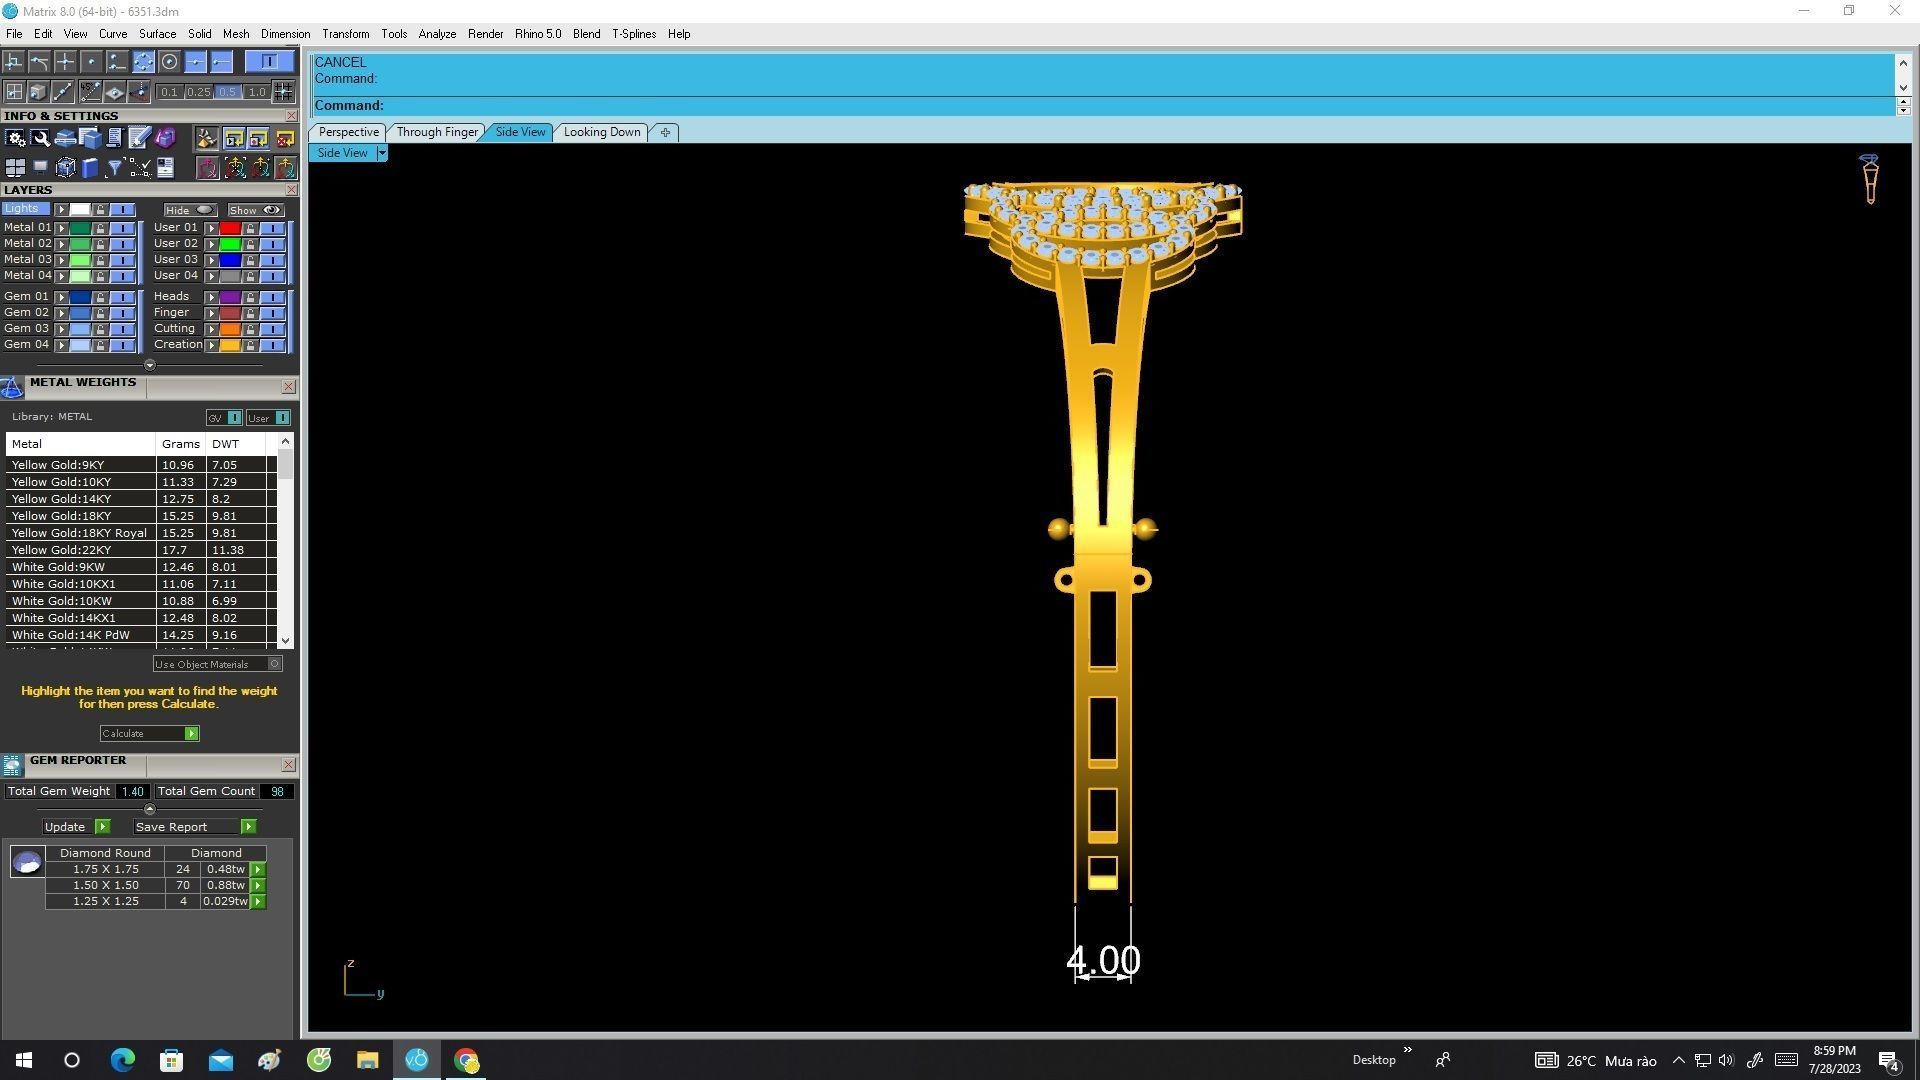The height and width of the screenshot is (1080, 1920).
Task: Open the Analyze menu
Action: click(437, 34)
